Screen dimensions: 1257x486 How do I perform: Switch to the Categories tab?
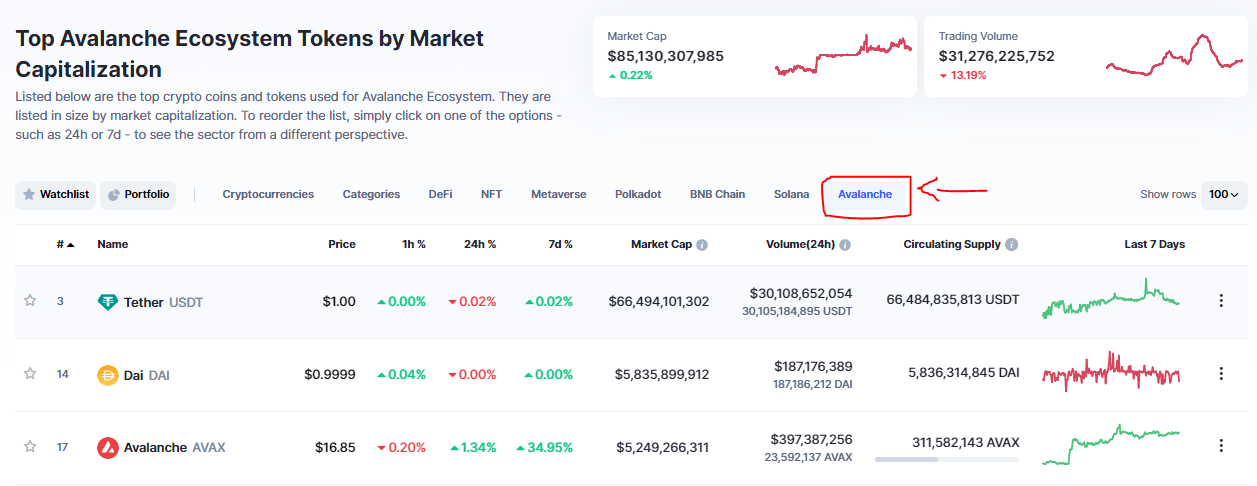click(371, 195)
